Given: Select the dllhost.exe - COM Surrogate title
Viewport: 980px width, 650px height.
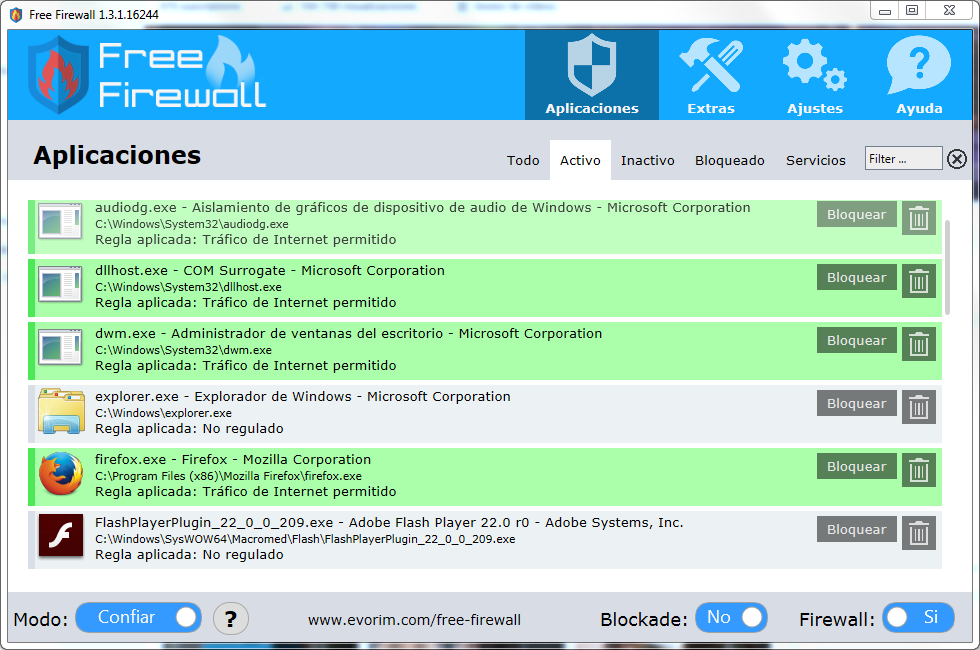Looking at the screenshot, I should (270, 271).
